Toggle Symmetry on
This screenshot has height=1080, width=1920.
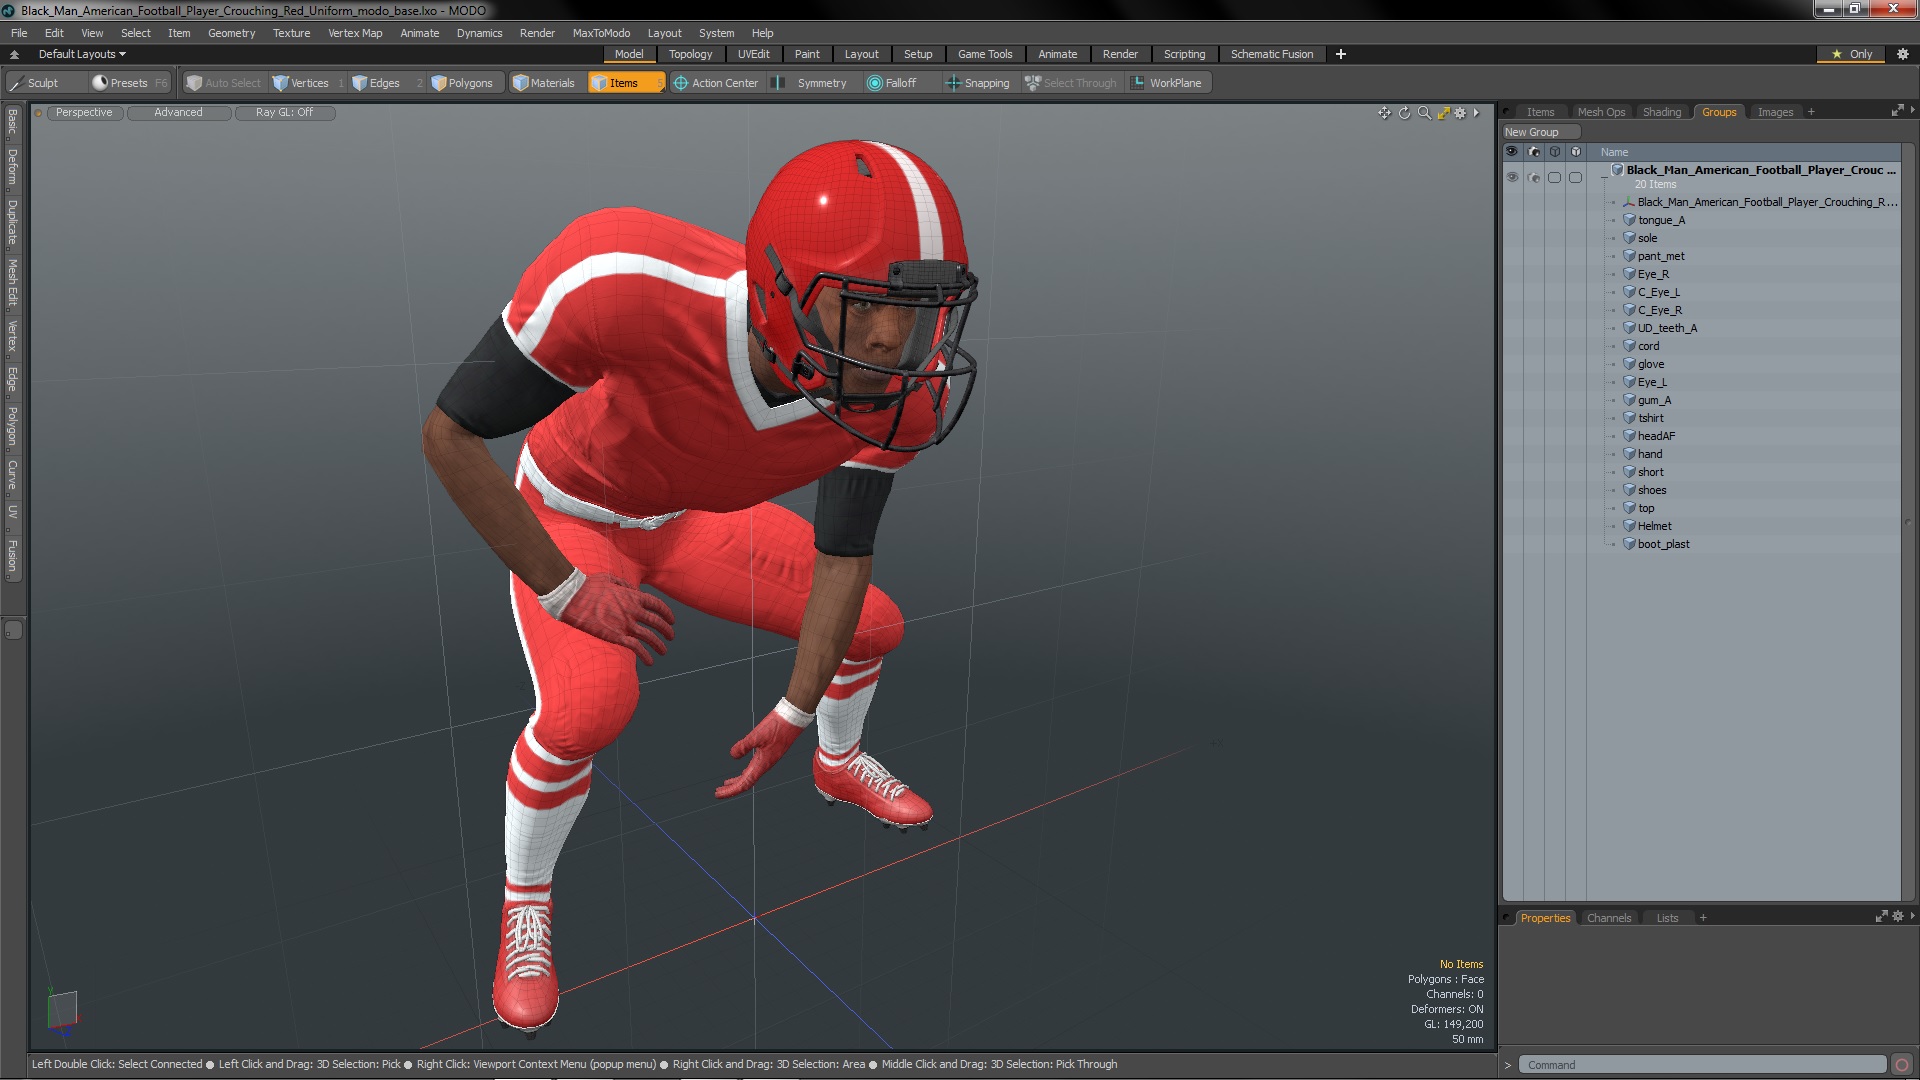click(811, 83)
